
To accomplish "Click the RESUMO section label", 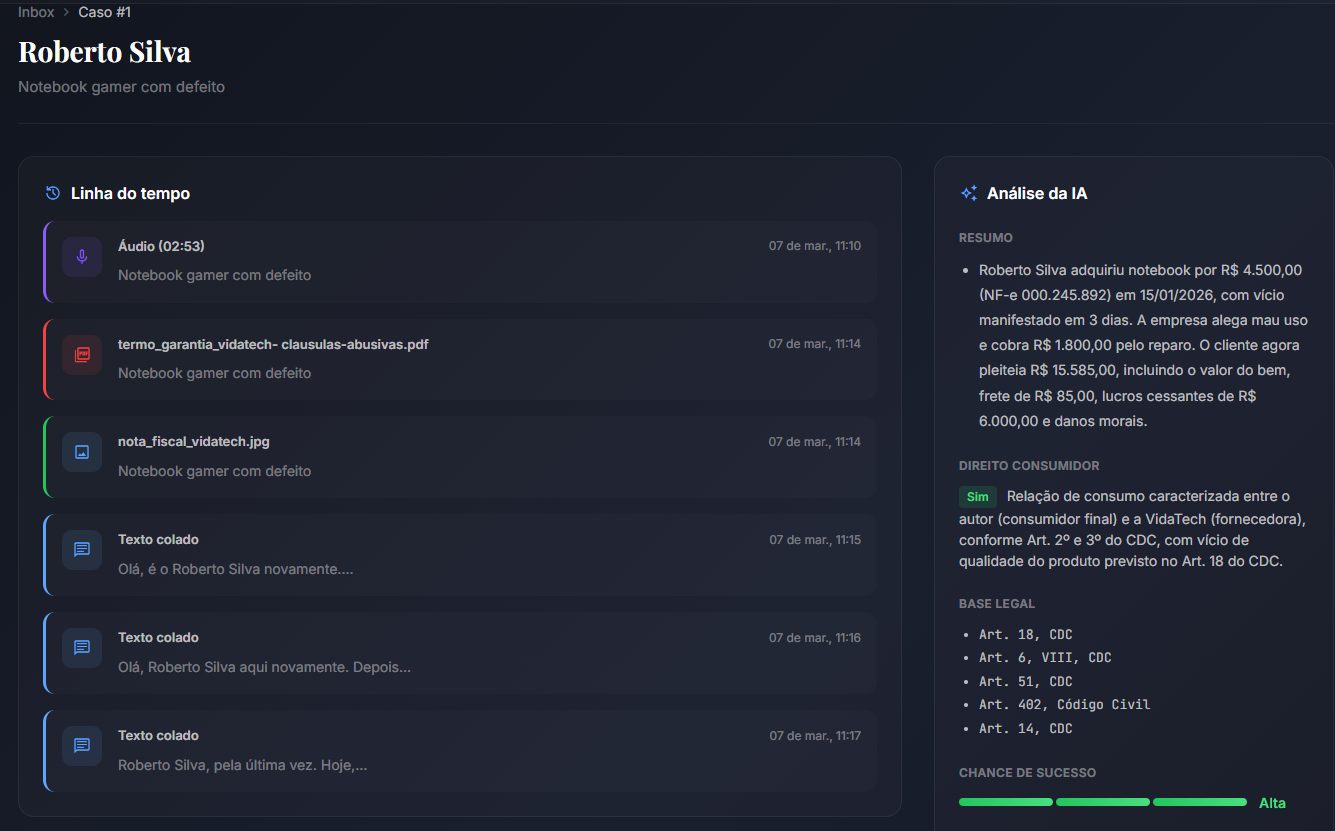I will (986, 238).
